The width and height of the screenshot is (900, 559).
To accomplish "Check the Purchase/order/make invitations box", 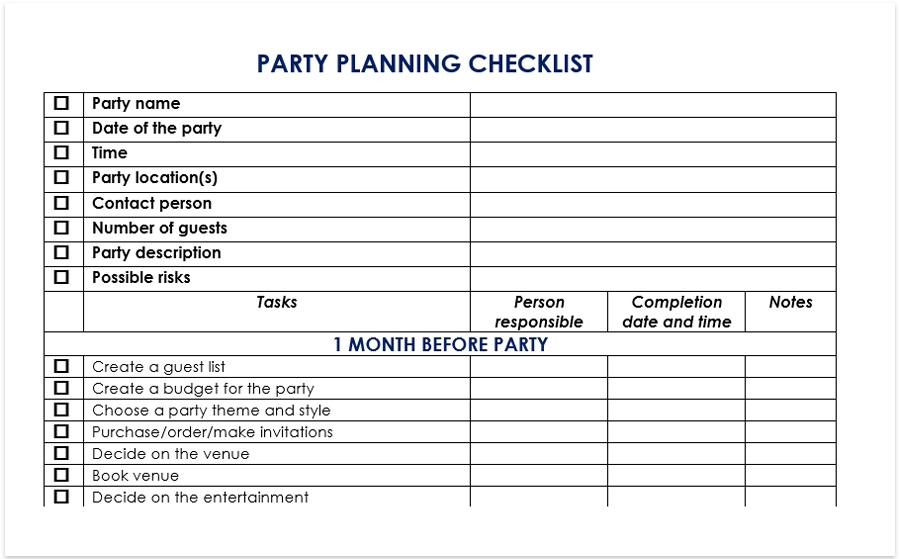I will (62, 432).
